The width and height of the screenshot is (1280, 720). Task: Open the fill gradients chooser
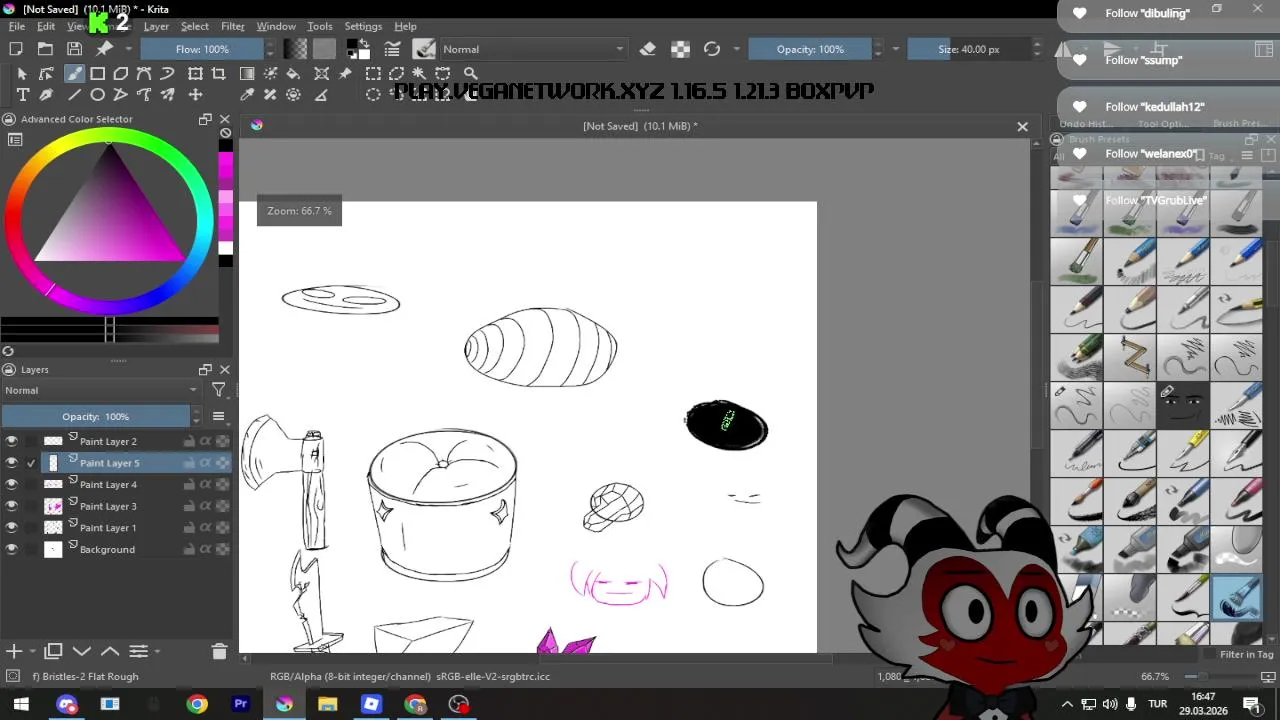(x=295, y=49)
